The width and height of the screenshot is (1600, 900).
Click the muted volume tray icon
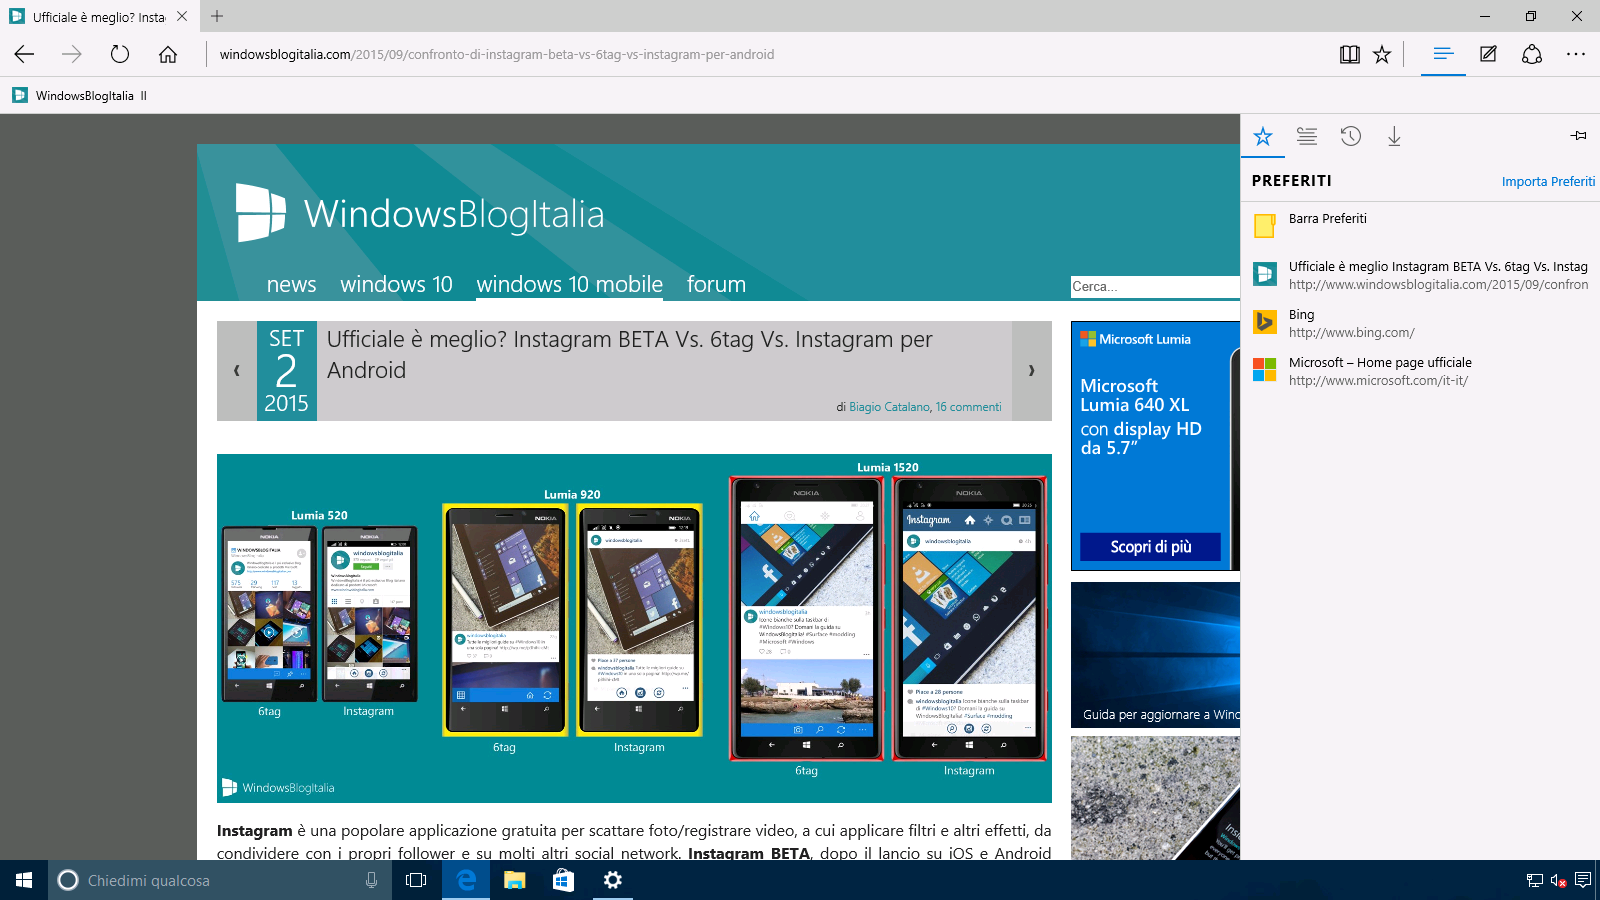(1559, 880)
